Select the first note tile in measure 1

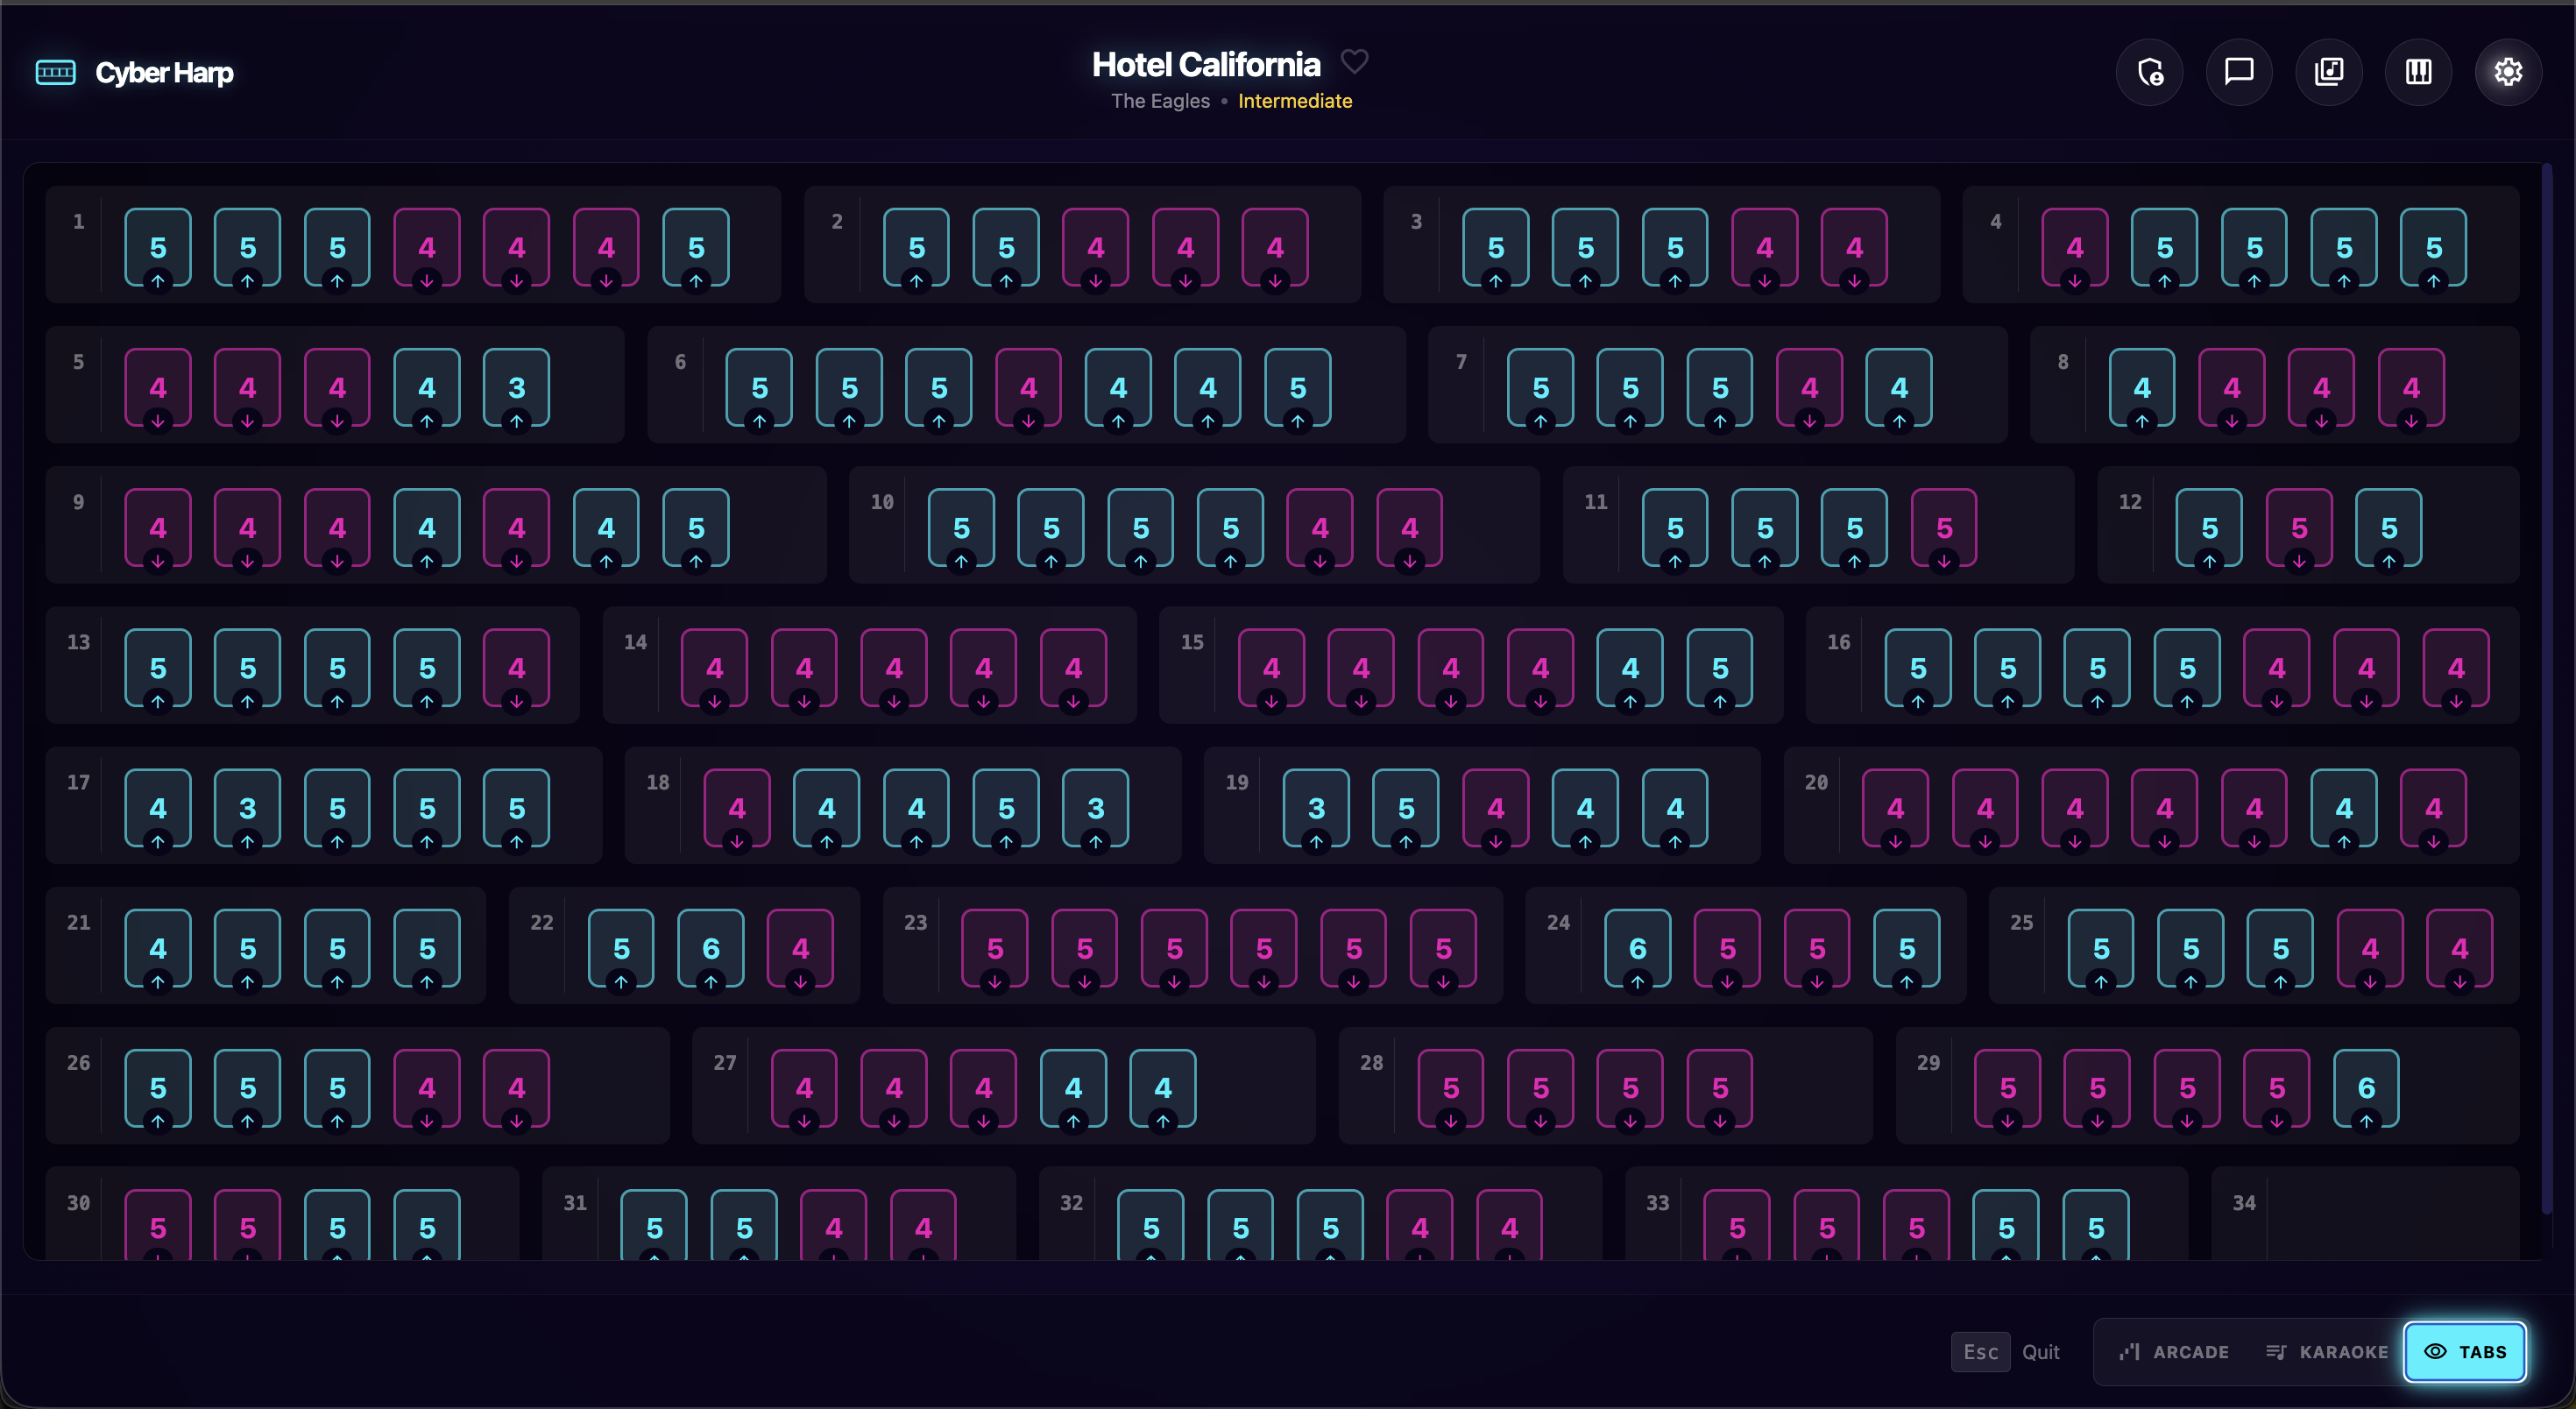[157, 247]
